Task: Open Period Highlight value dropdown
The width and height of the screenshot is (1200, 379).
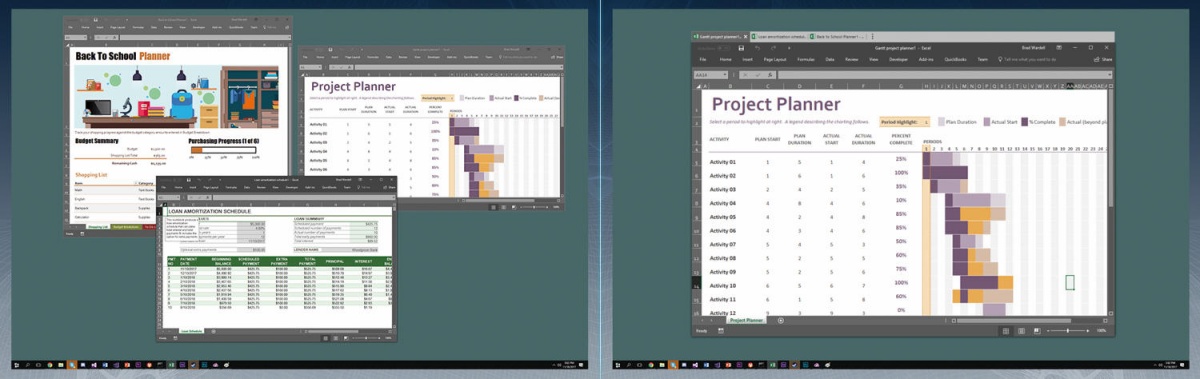Action: coord(925,121)
